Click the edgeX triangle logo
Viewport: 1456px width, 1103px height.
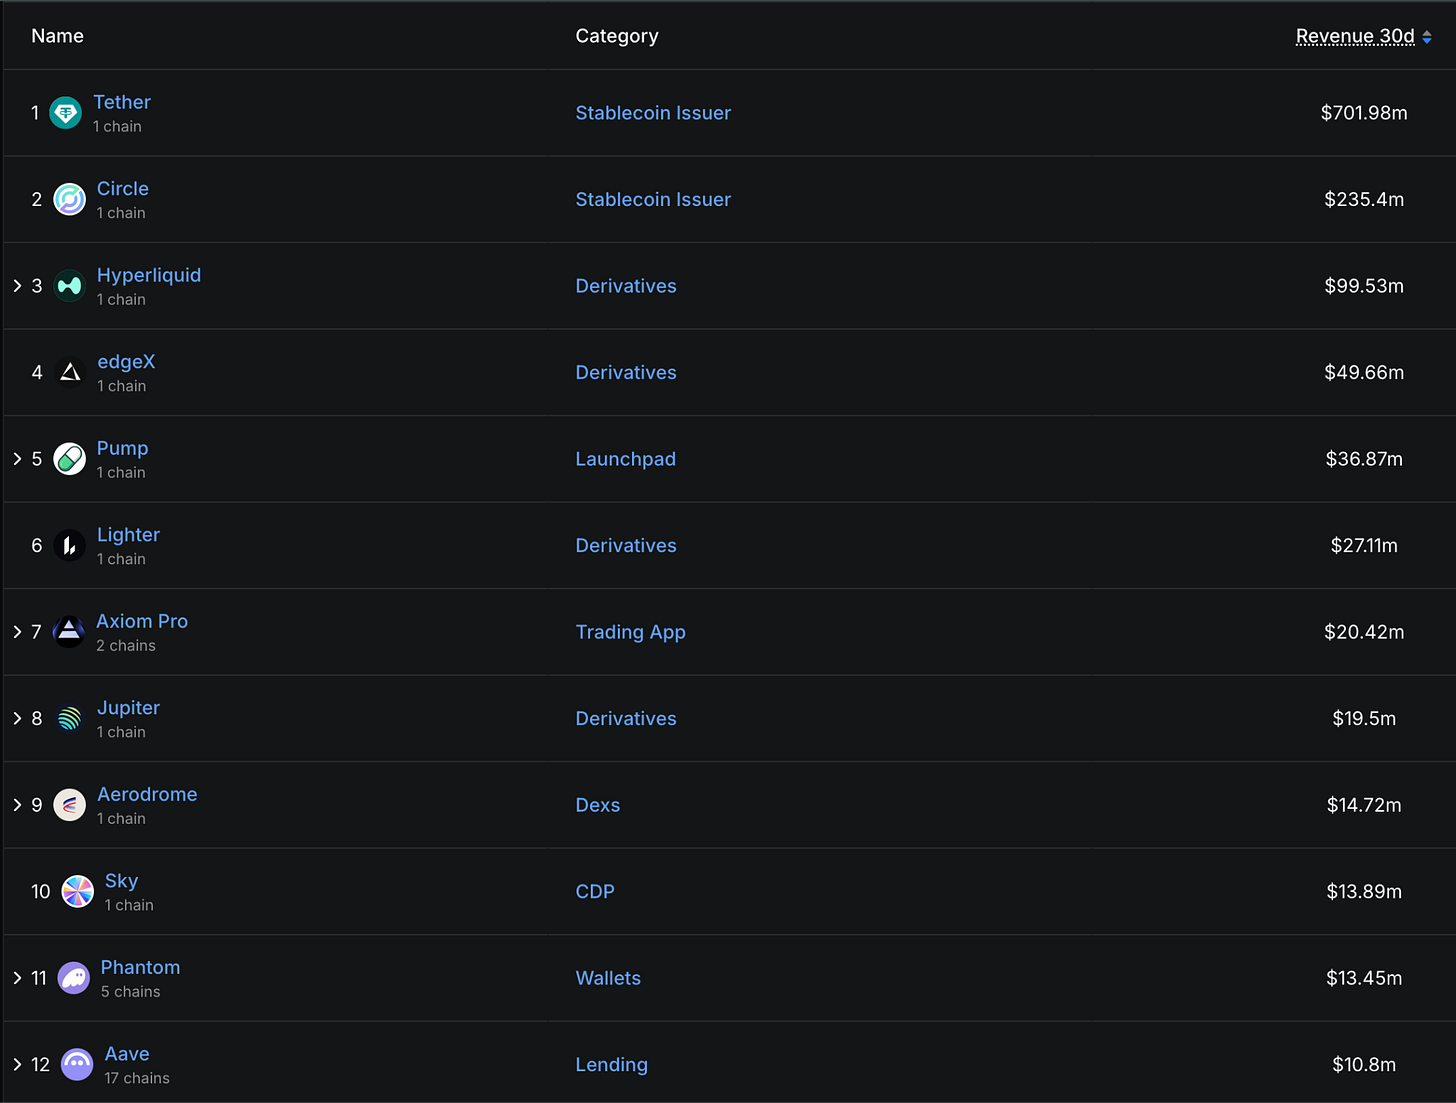pos(70,373)
